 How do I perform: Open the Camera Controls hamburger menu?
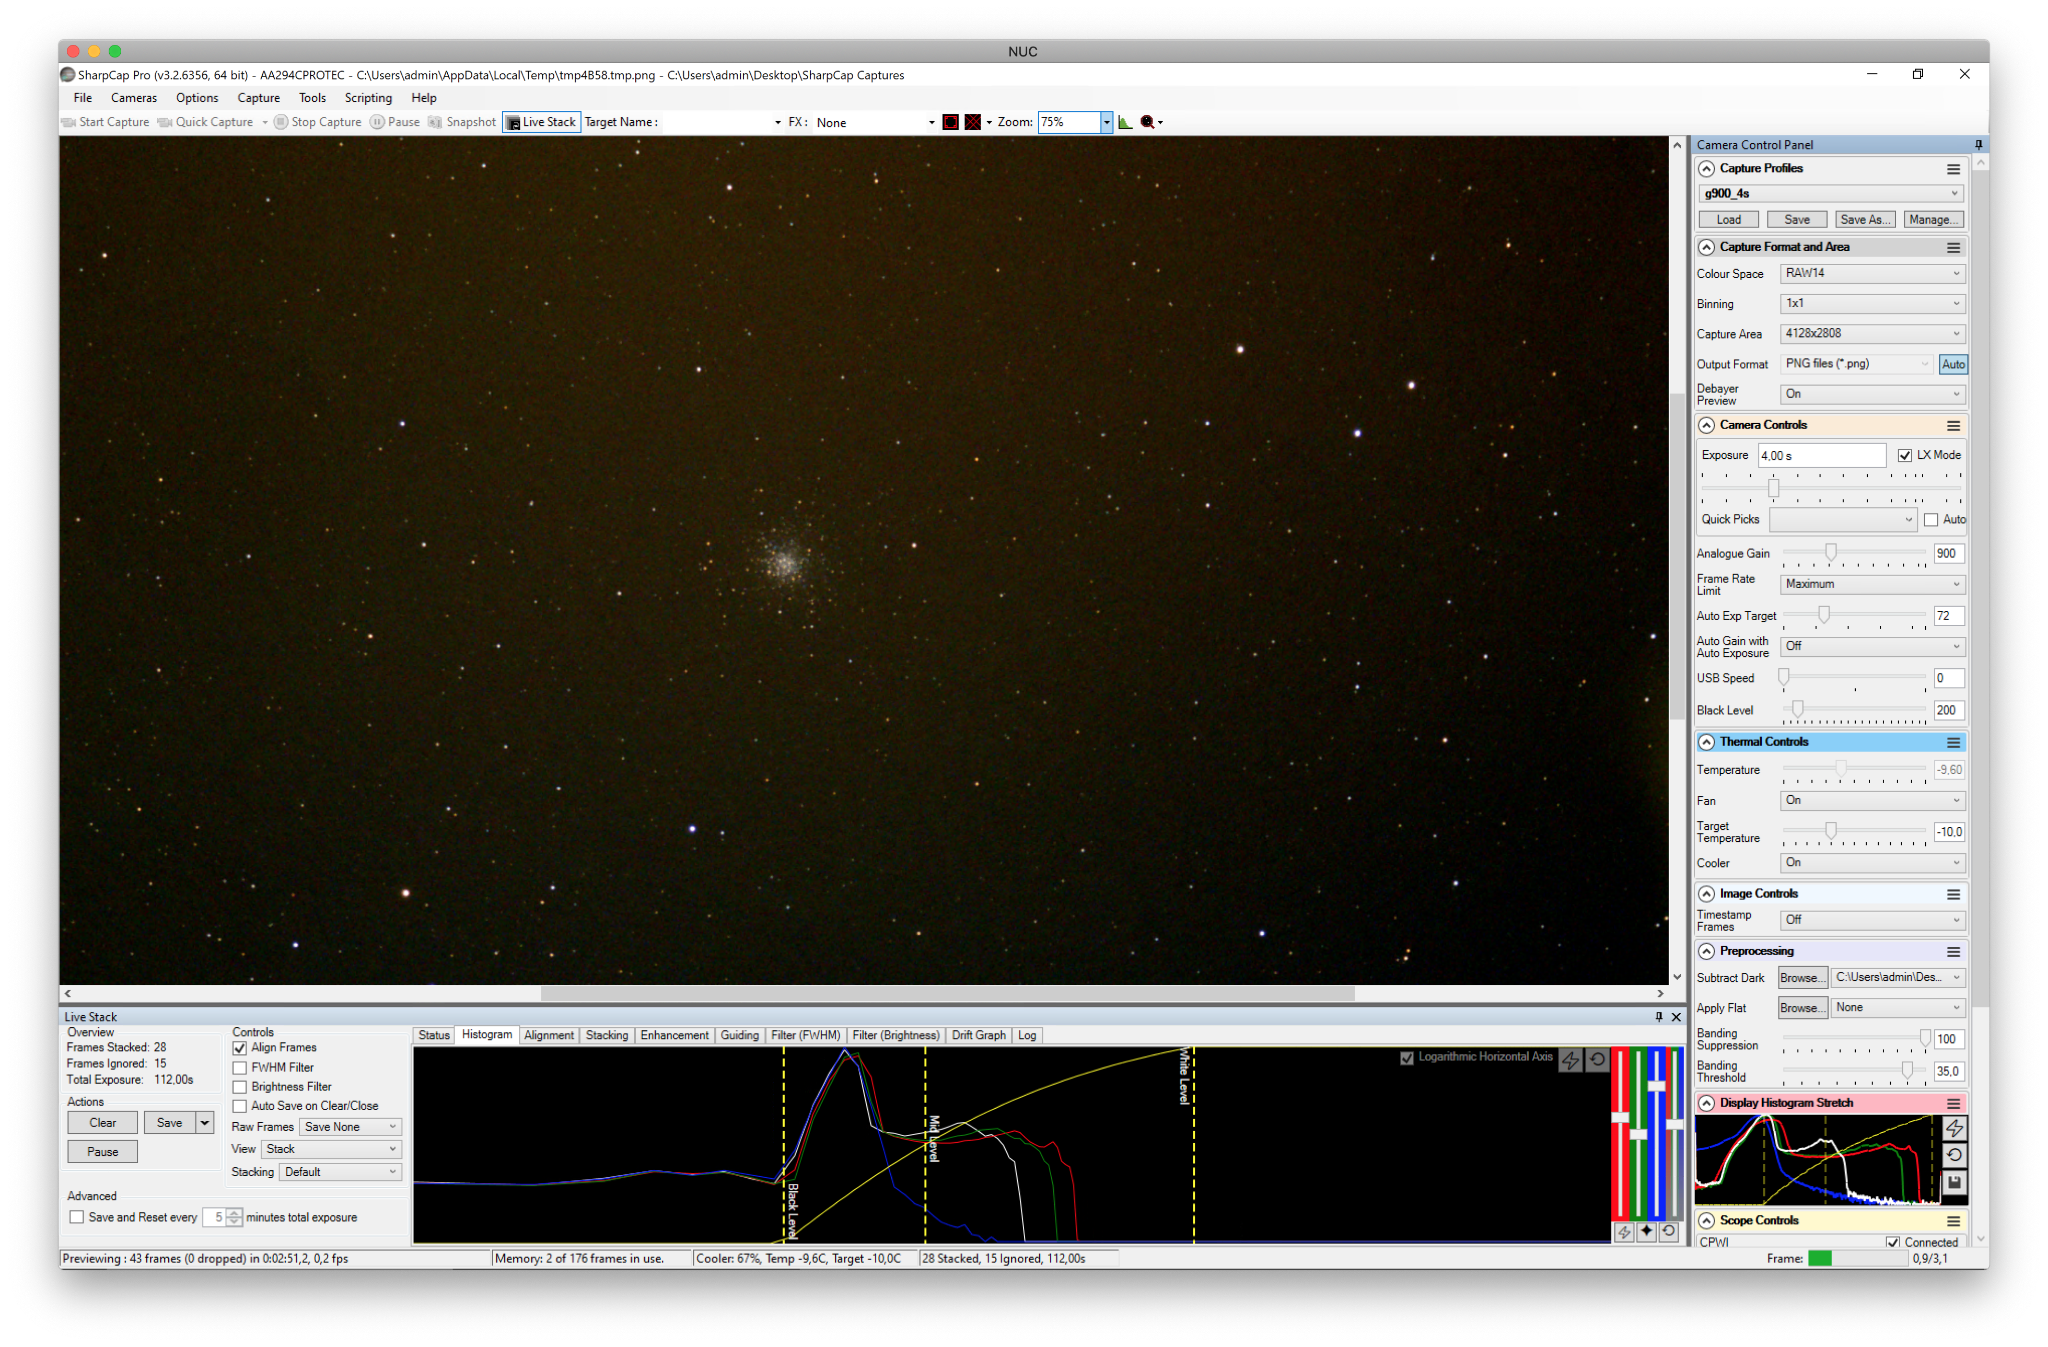pos(1953,425)
